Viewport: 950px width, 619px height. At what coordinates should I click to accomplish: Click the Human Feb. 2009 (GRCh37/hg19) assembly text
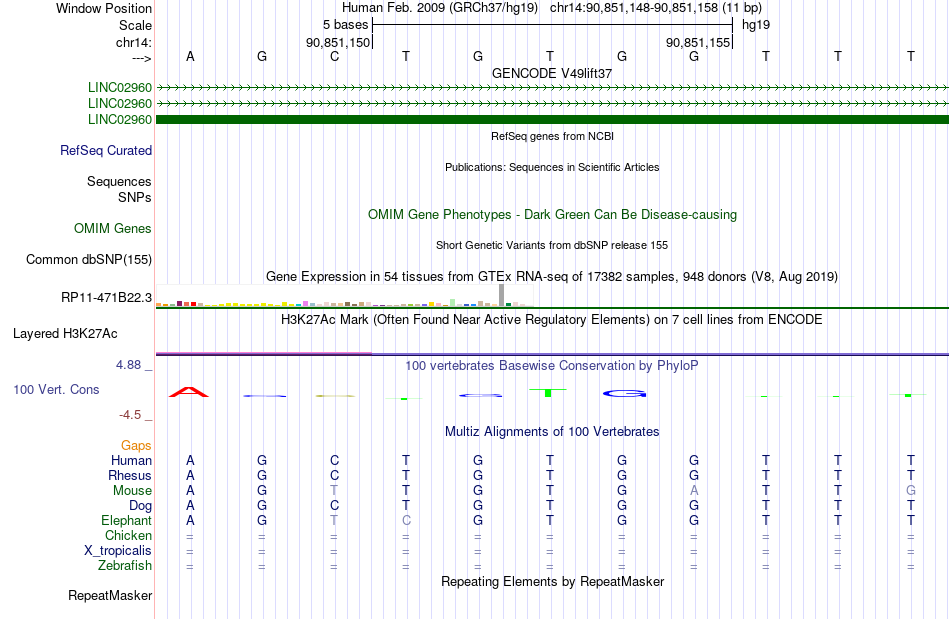(440, 8)
